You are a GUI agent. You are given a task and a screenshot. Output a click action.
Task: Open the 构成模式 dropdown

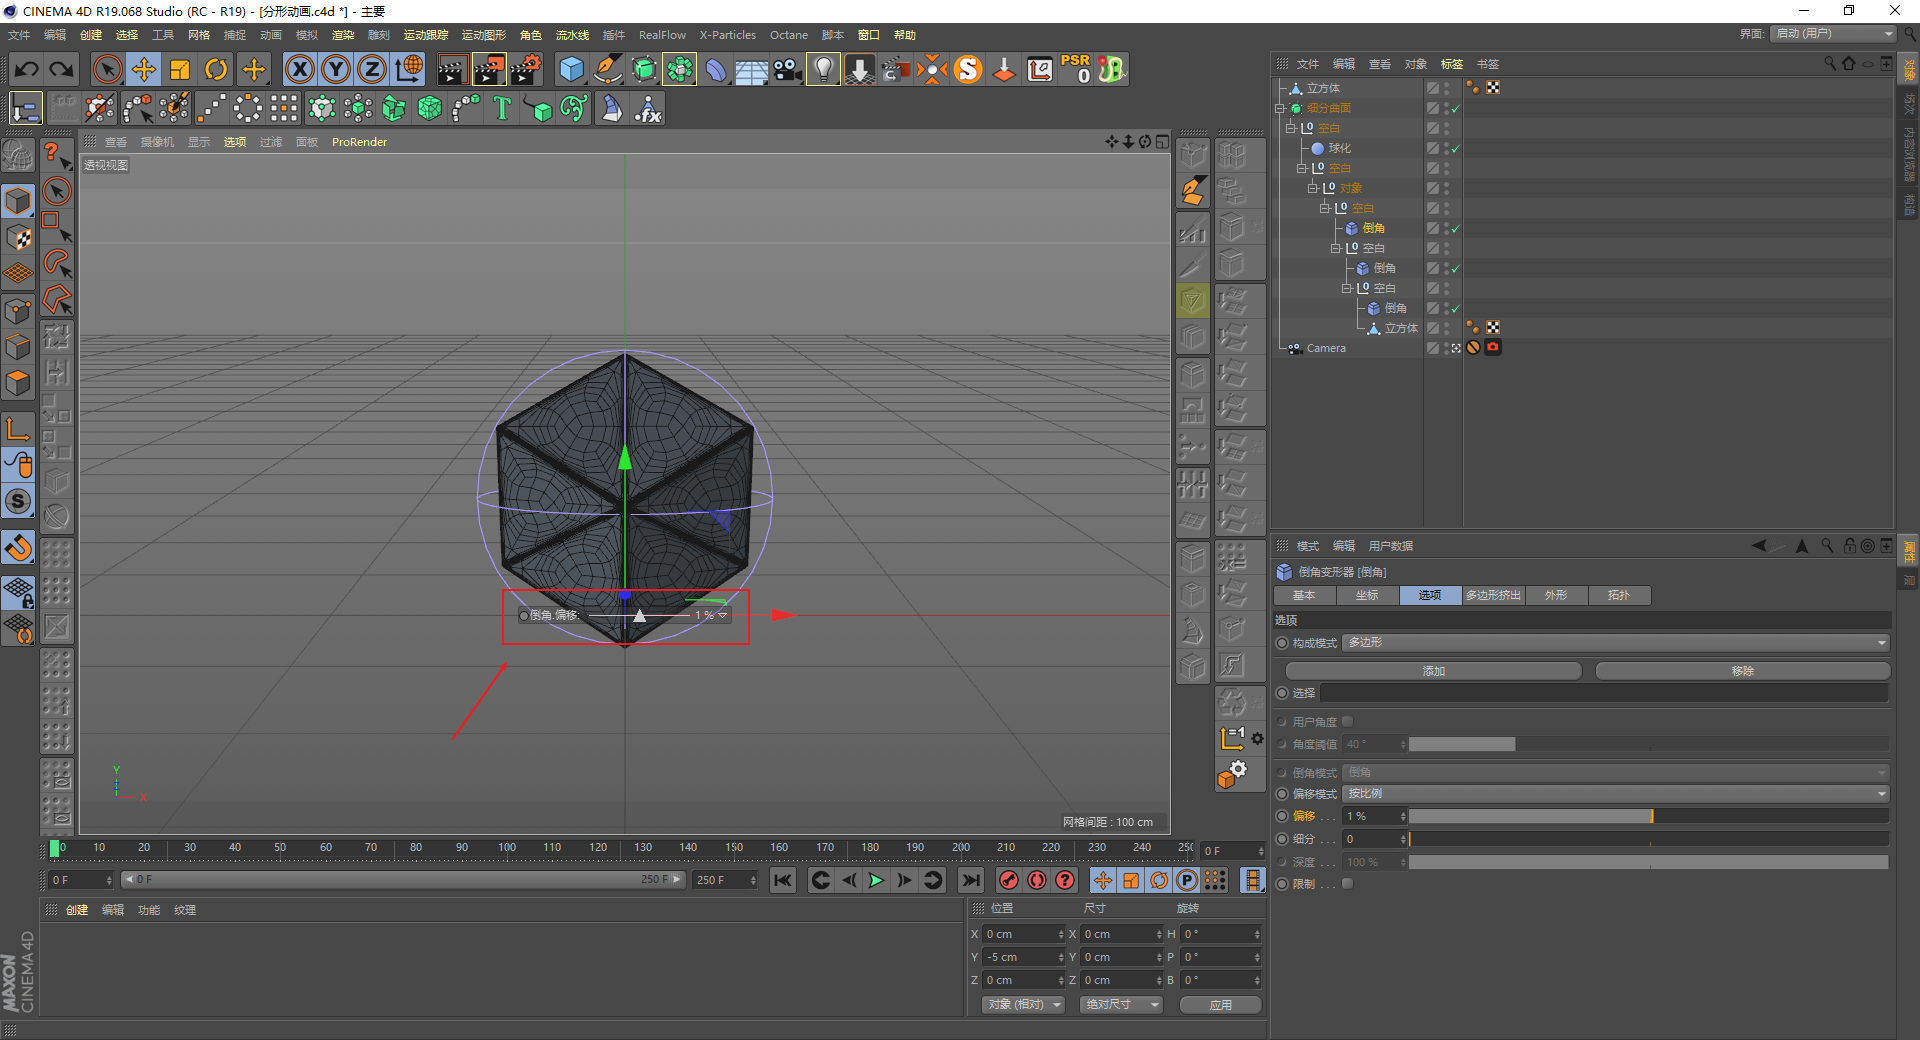[x=1616, y=643]
